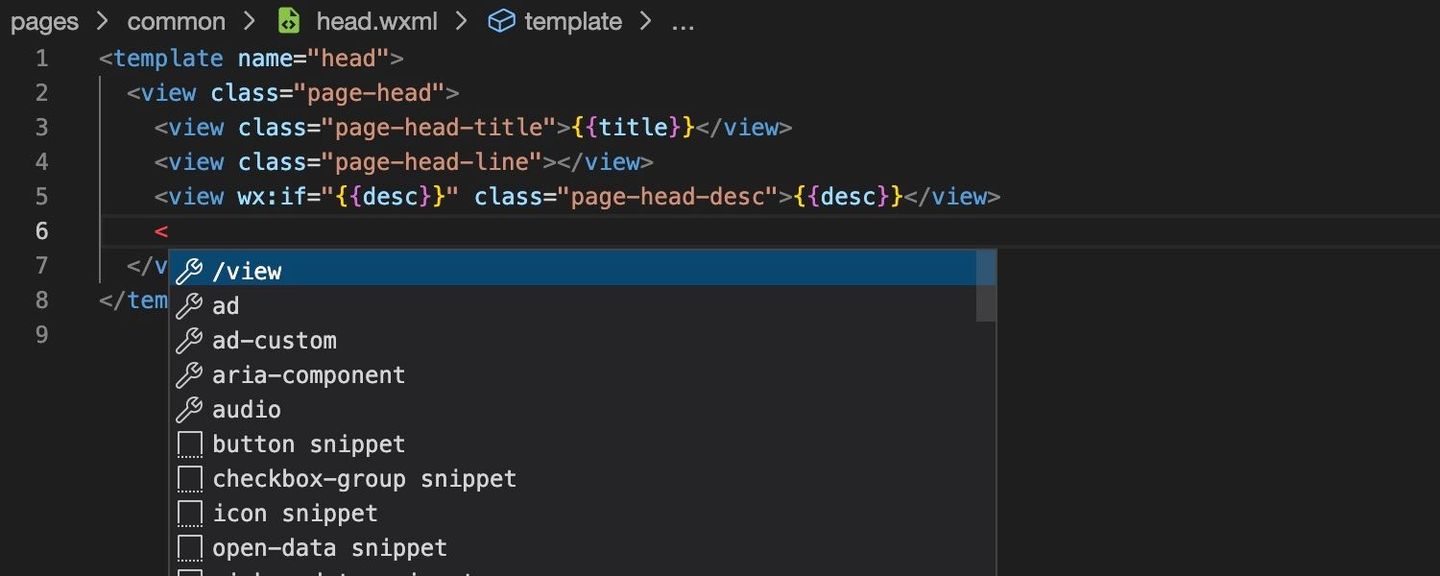
Task: Pick the 'open-data snippet' suggestion
Action: 573,548
